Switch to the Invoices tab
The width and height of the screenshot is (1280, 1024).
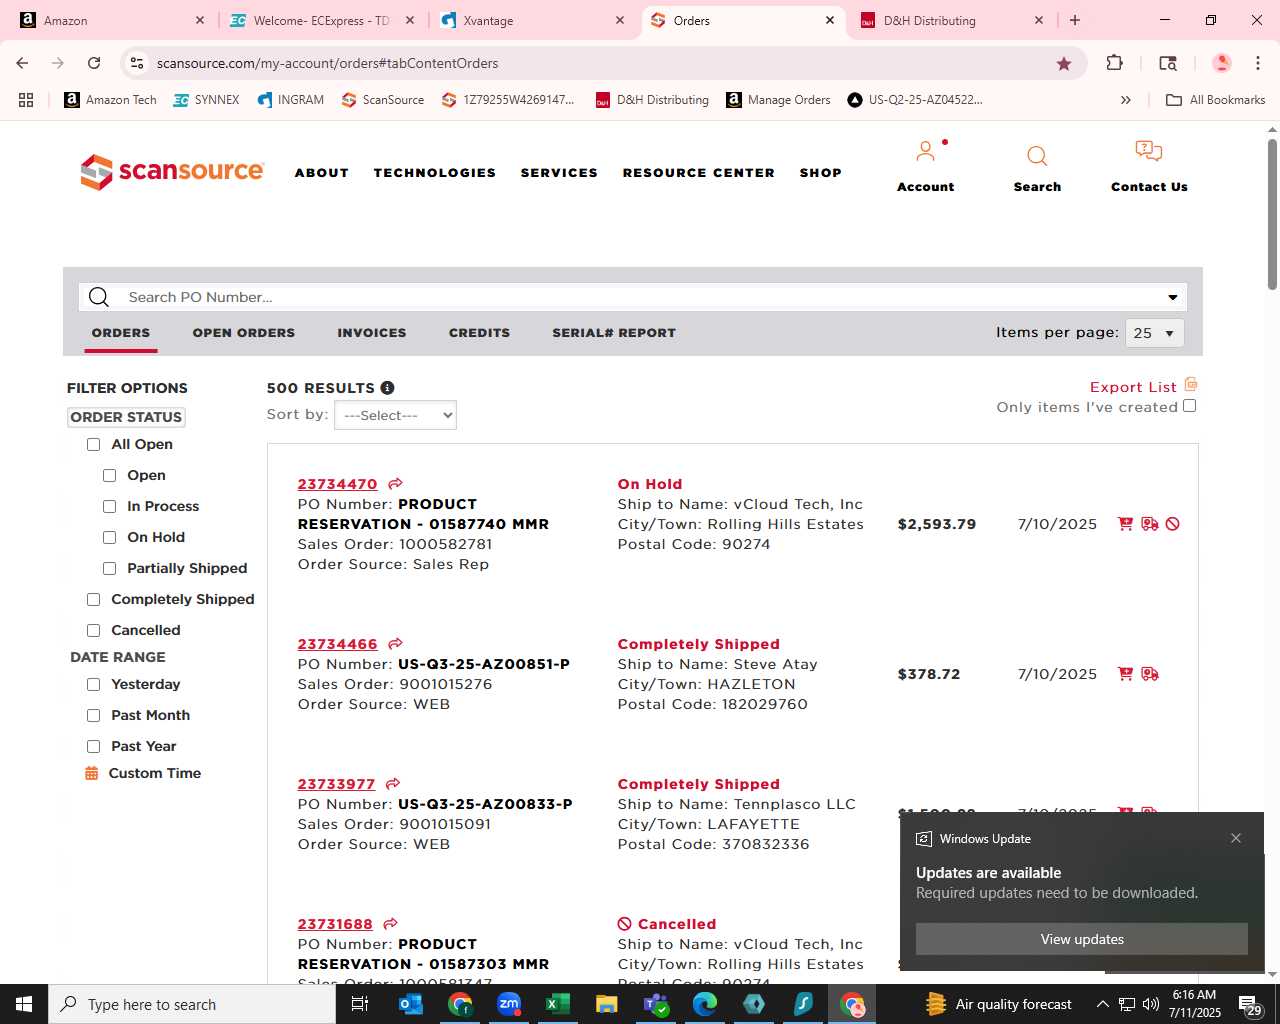tap(372, 333)
